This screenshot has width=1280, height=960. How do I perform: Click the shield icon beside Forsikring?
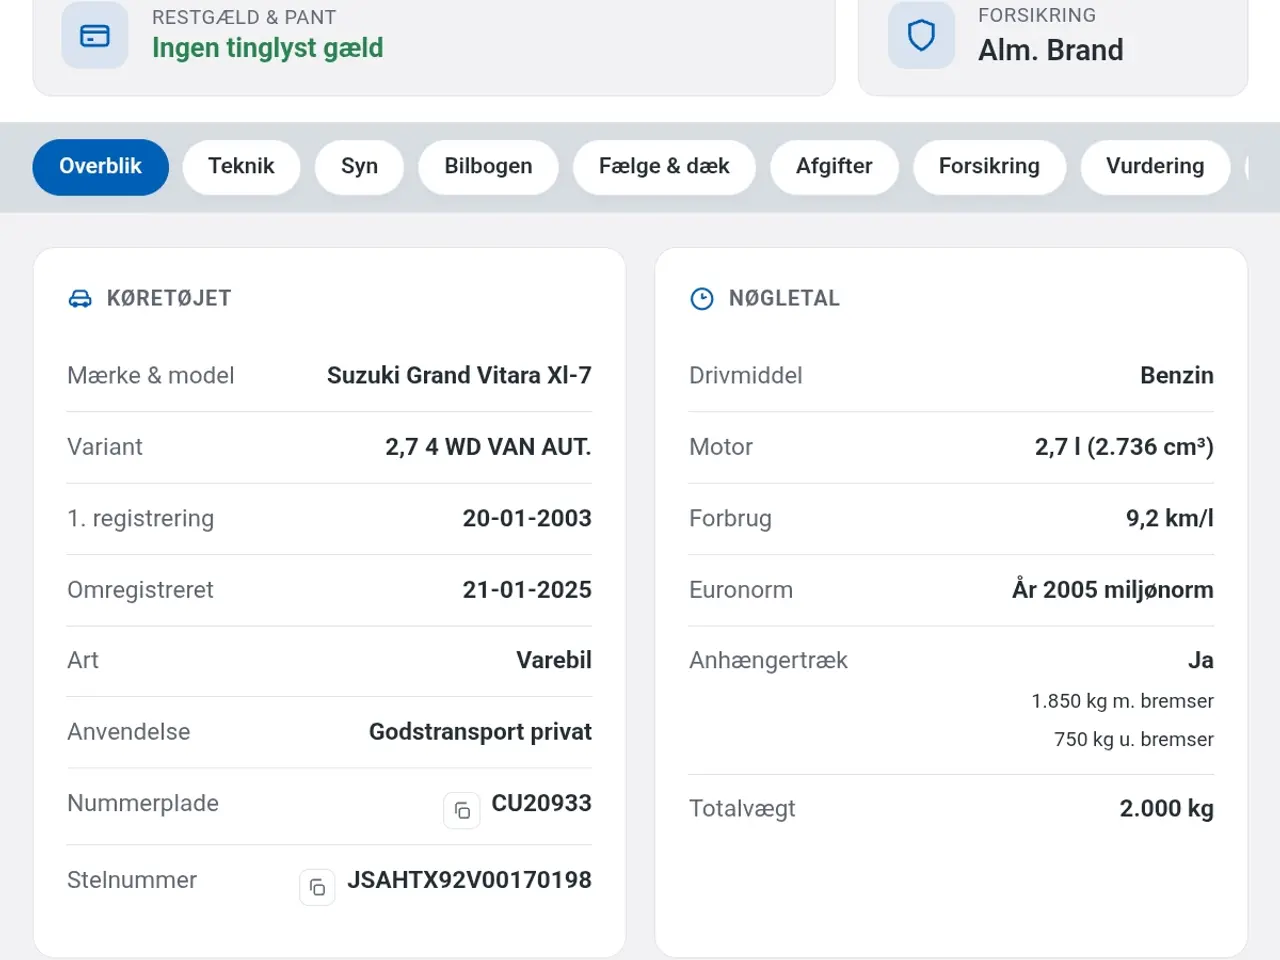point(921,36)
